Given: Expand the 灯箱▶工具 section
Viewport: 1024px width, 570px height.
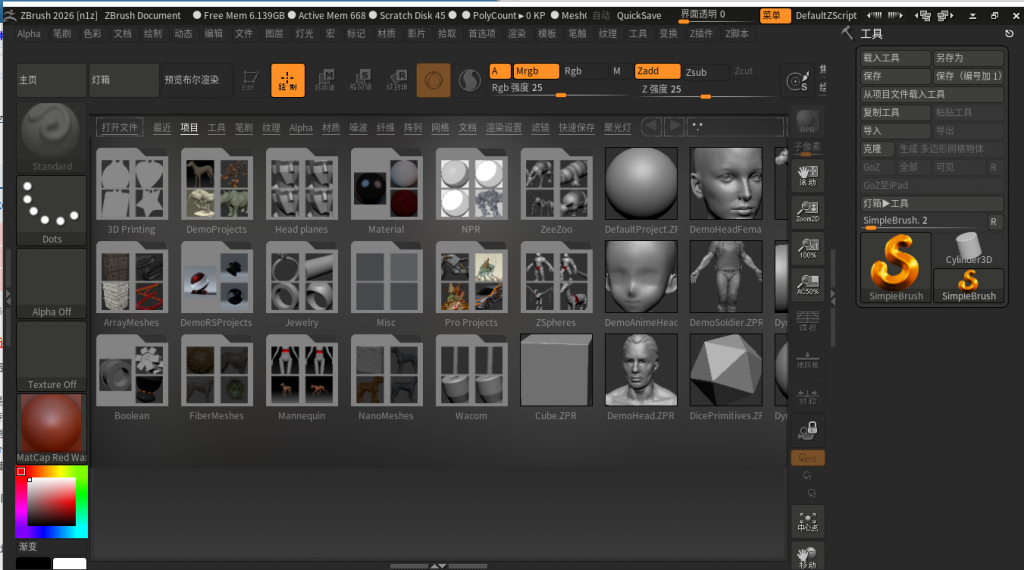Looking at the screenshot, I should click(x=932, y=204).
